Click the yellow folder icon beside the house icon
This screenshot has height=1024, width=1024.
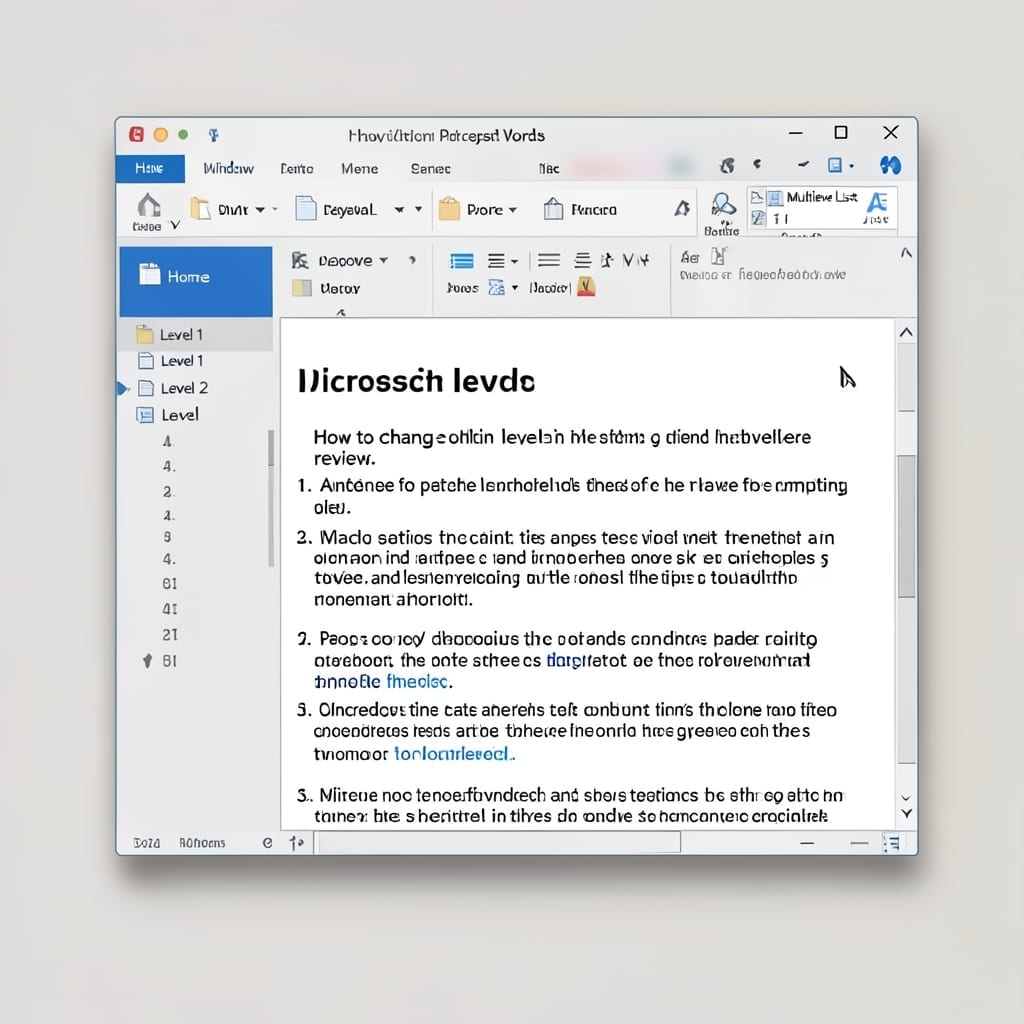(200, 209)
